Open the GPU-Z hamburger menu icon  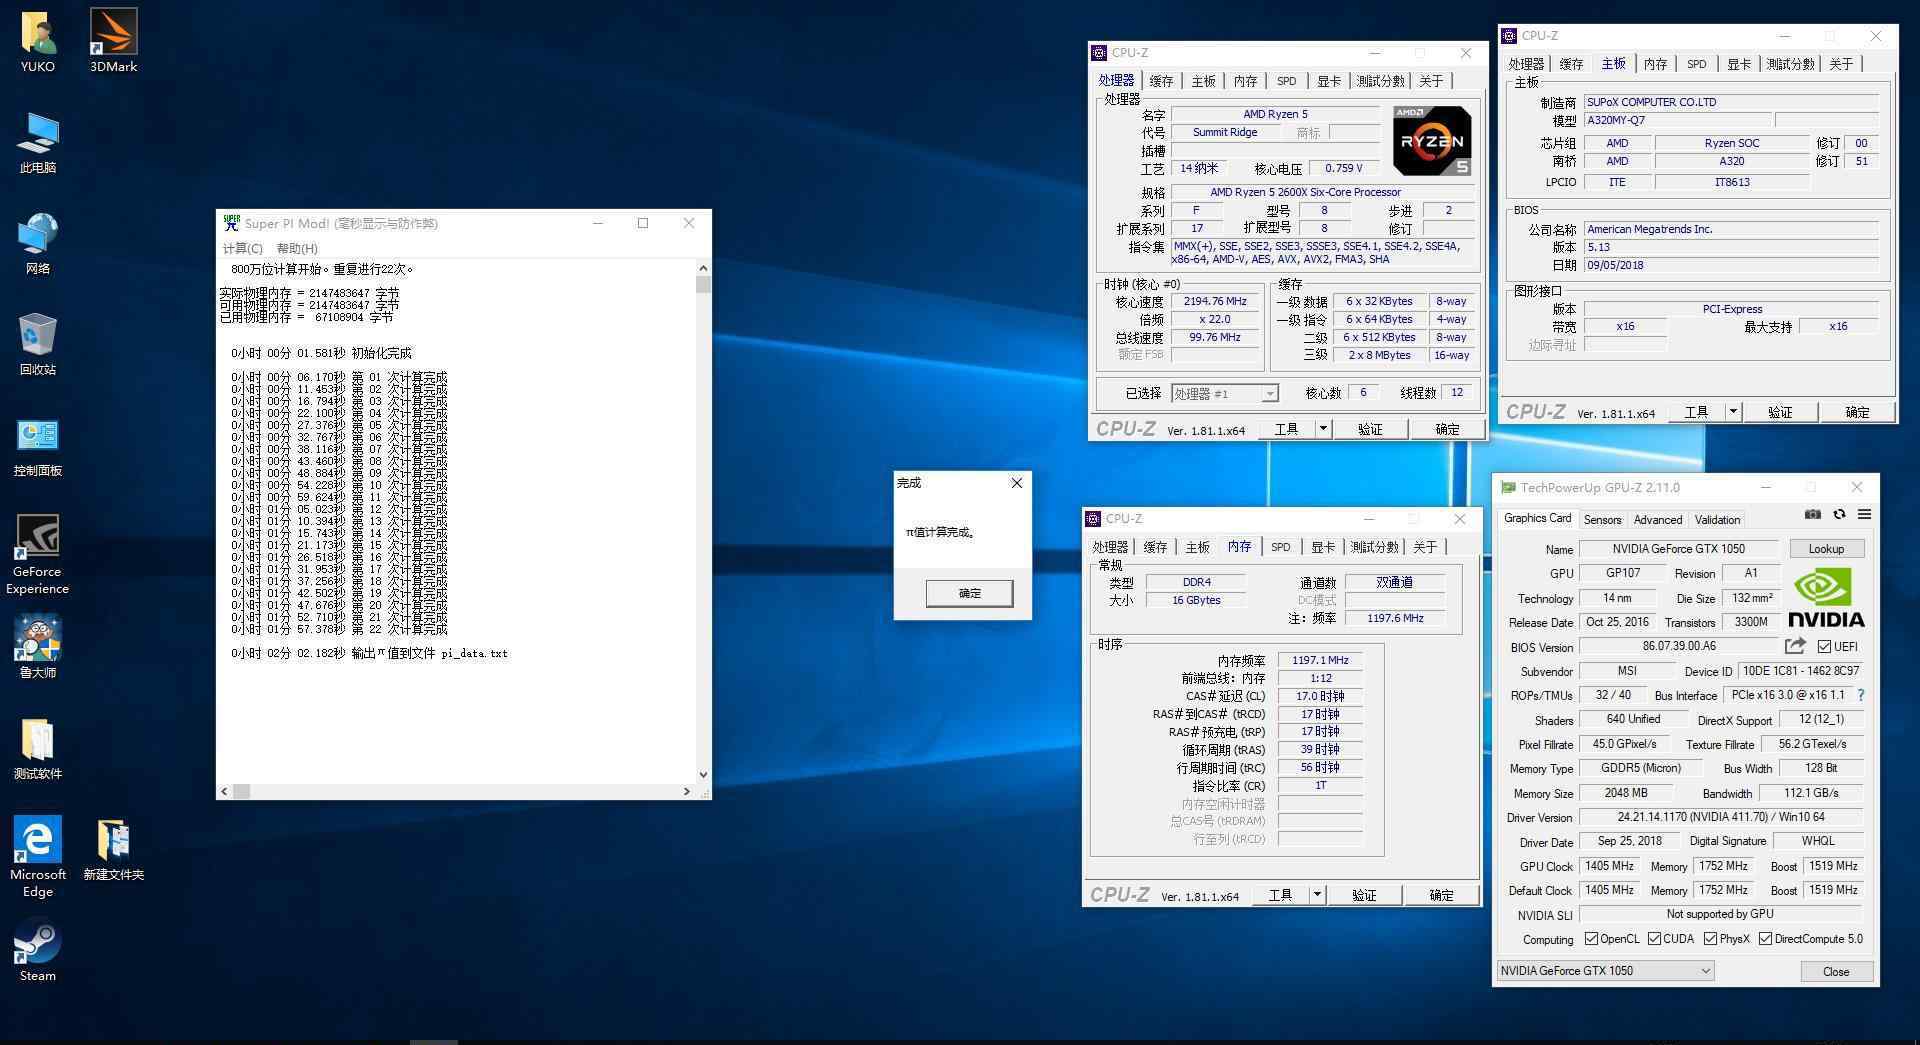[1864, 515]
